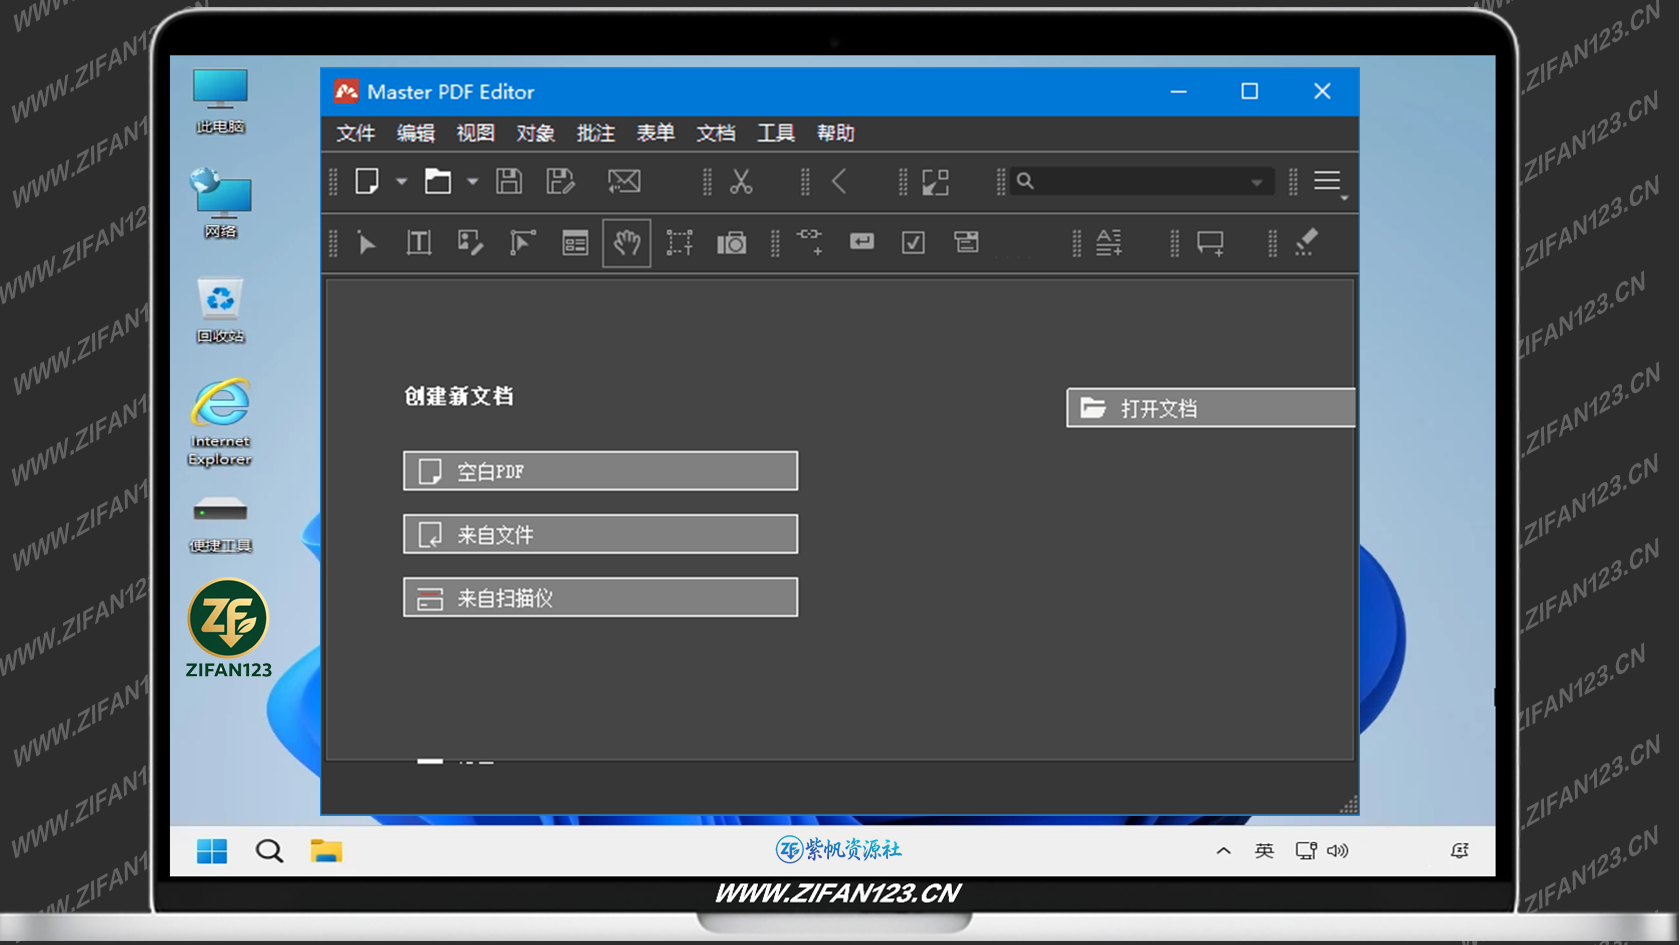
Task: Click the 空白PDF button
Action: 600,471
